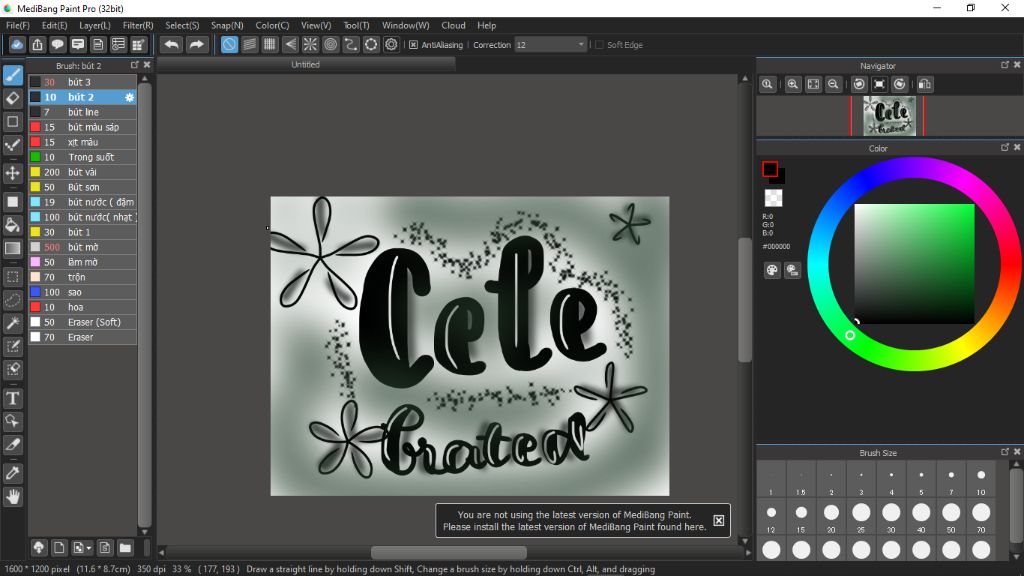Flip the view in the Navigator
Screen dimensions: 1024x576
coord(925,85)
